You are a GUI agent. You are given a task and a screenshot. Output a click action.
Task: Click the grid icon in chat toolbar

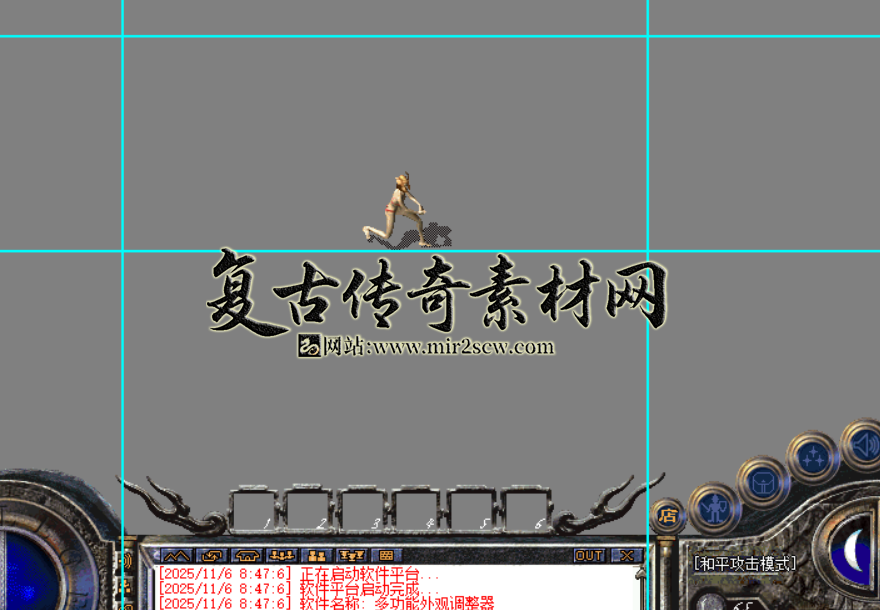point(385,555)
